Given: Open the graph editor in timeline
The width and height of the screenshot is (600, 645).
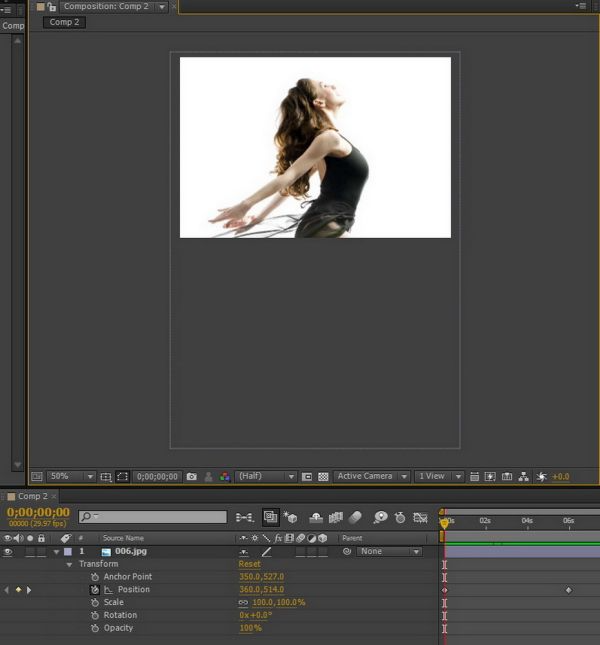Looking at the screenshot, I should point(420,517).
